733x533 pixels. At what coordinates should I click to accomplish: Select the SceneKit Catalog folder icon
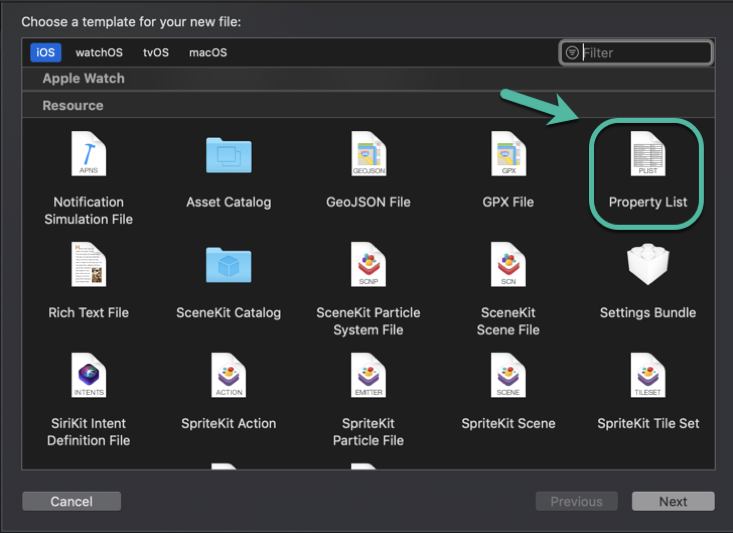click(229, 265)
